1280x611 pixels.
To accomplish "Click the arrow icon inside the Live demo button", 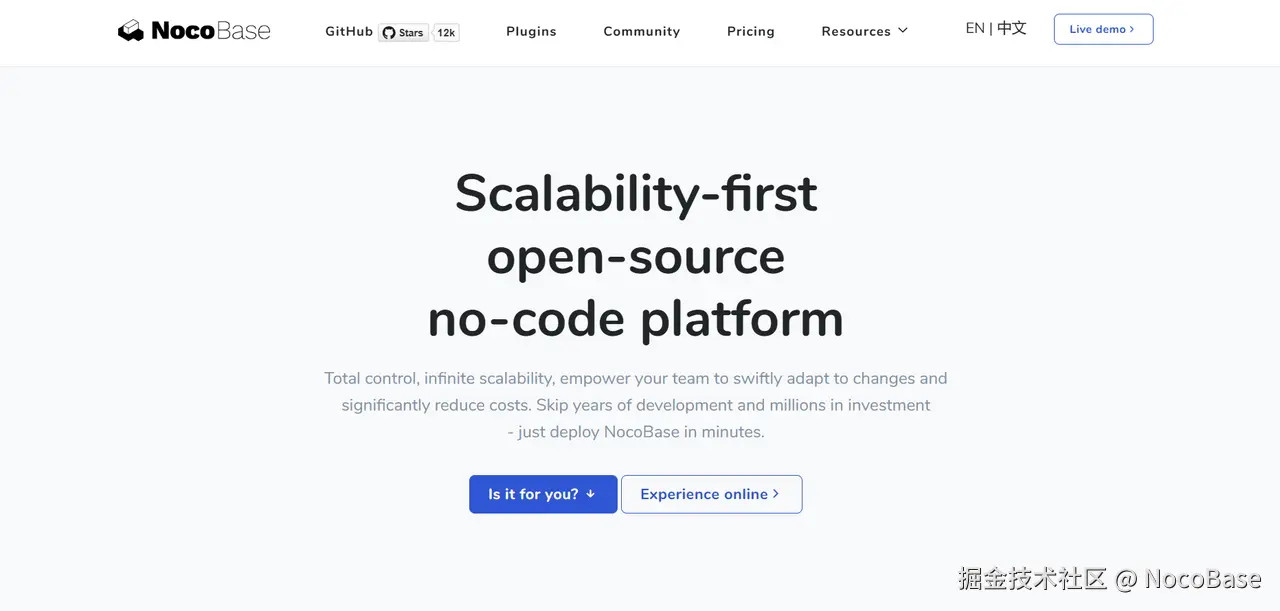I will tap(1131, 29).
